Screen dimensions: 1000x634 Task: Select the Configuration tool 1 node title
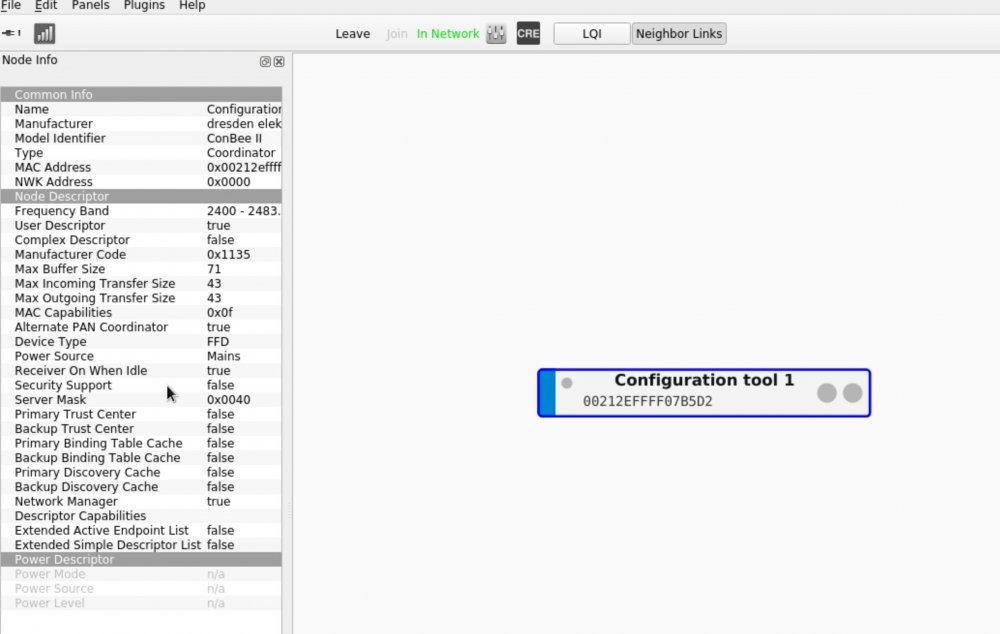coord(704,380)
